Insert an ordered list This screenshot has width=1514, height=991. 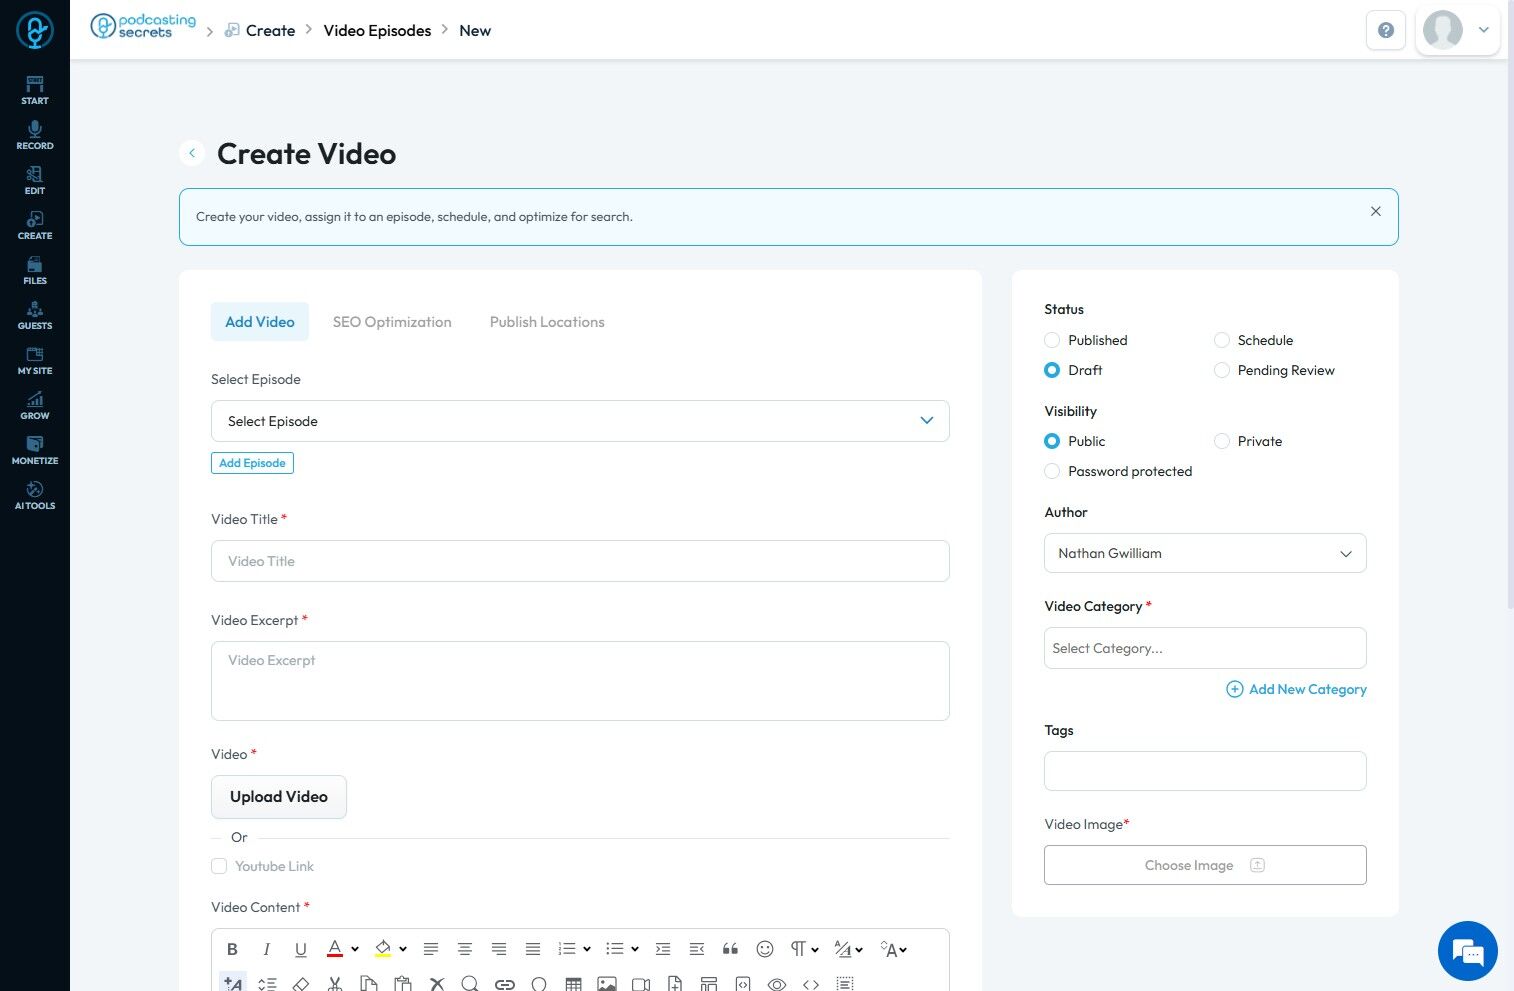click(x=567, y=949)
